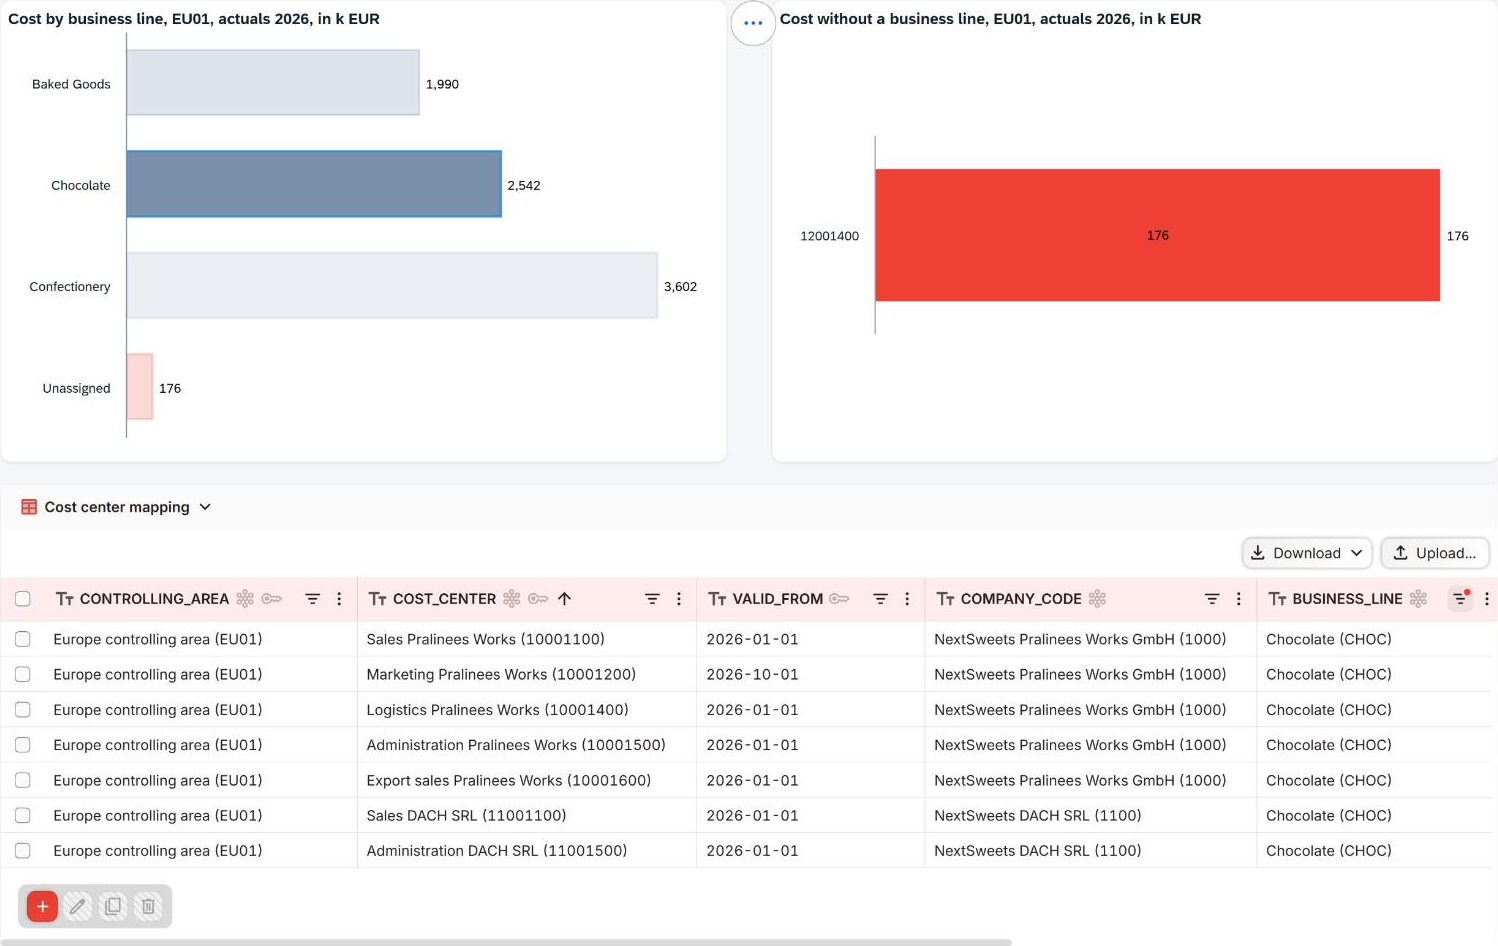Check the Sales DACH SRL row
Viewport: 1498px width, 946px height.
point(22,816)
